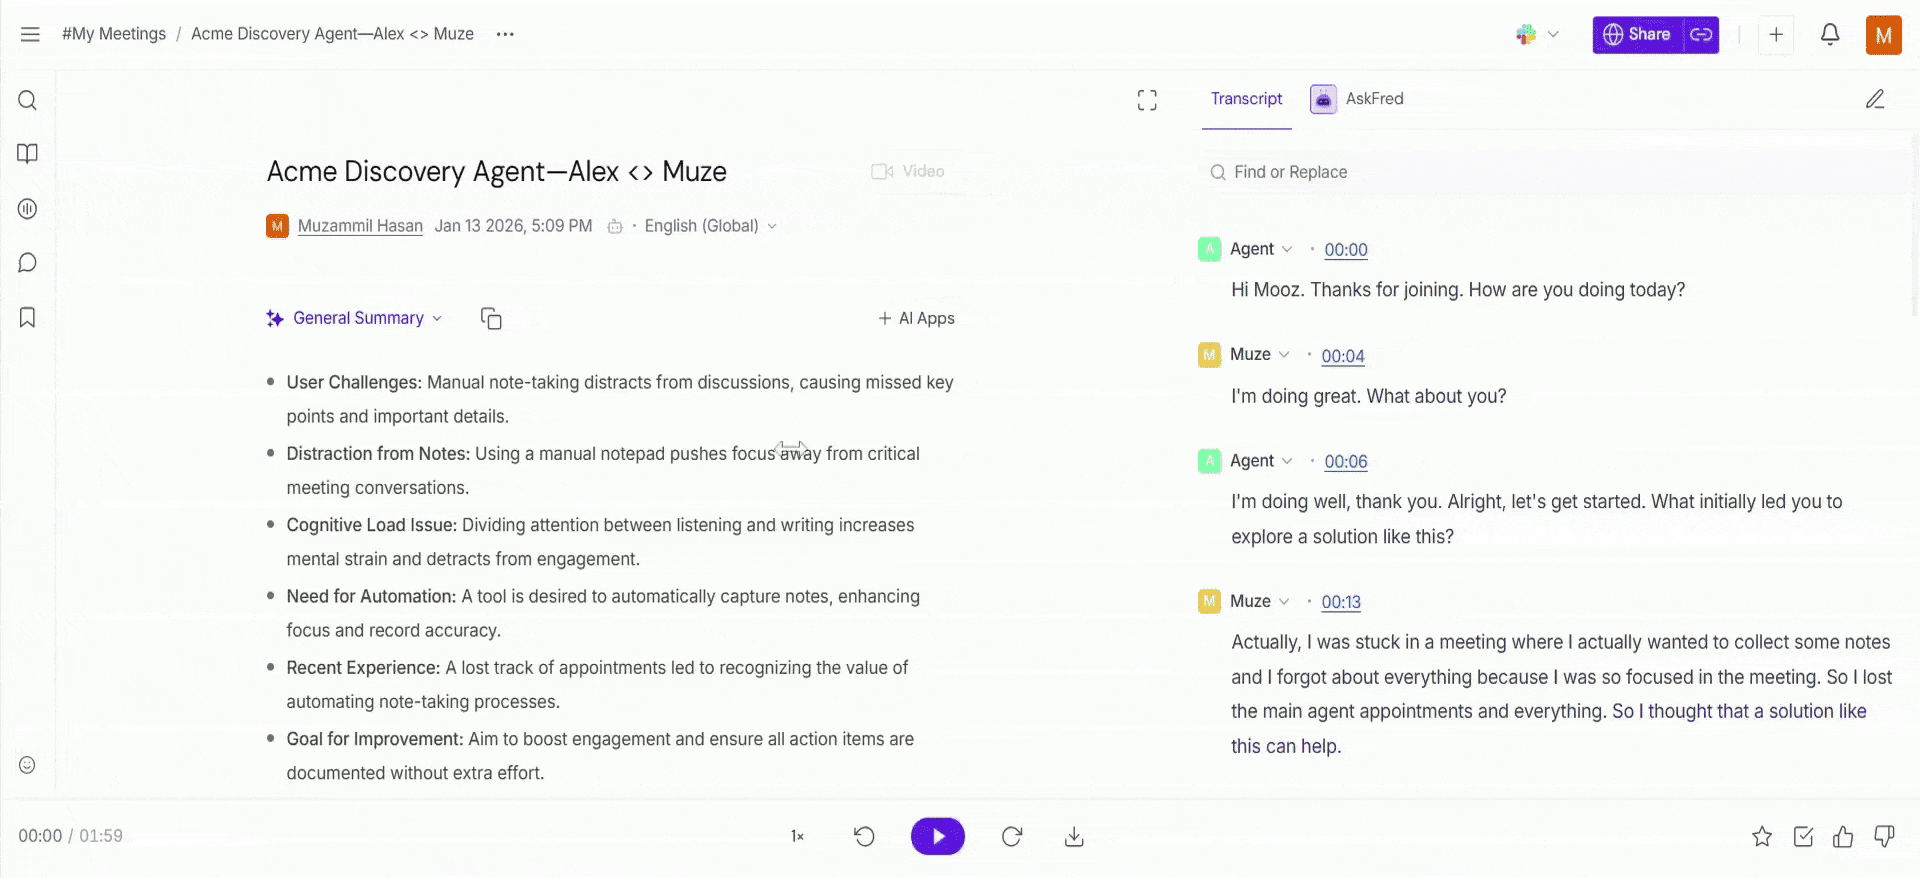Copy the General Summary content

point(491,319)
